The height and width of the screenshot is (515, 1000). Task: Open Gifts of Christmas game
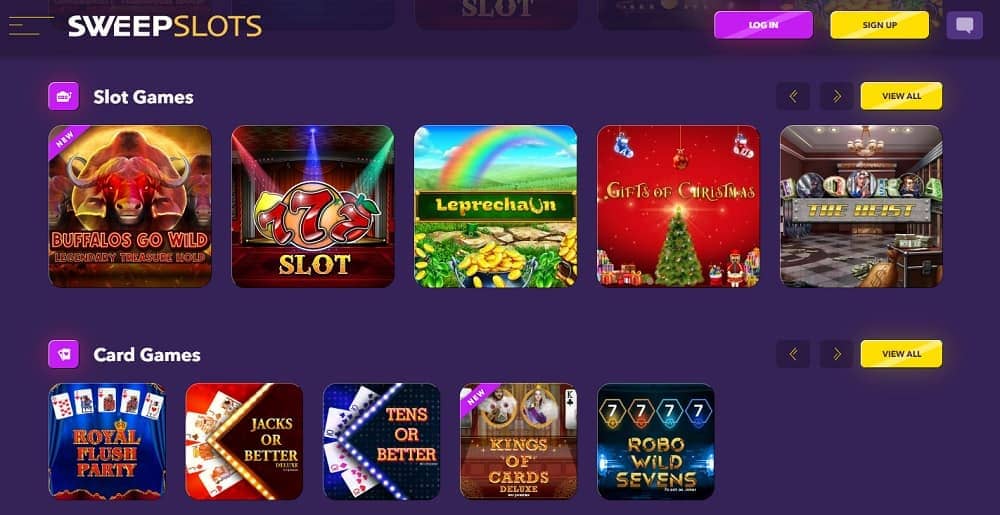click(679, 207)
